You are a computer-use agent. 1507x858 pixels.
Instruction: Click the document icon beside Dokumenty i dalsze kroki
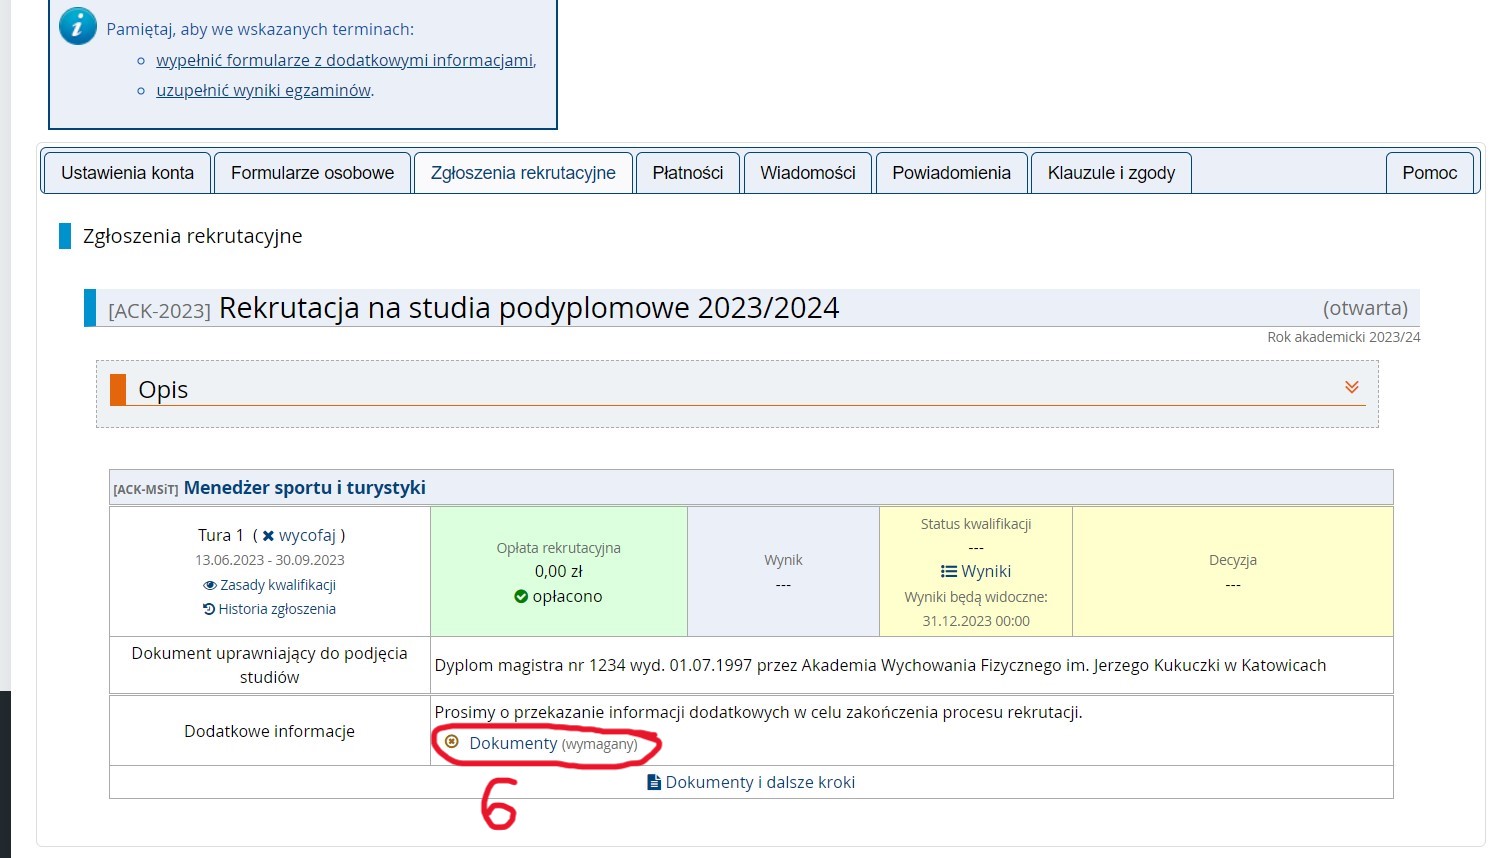[654, 782]
